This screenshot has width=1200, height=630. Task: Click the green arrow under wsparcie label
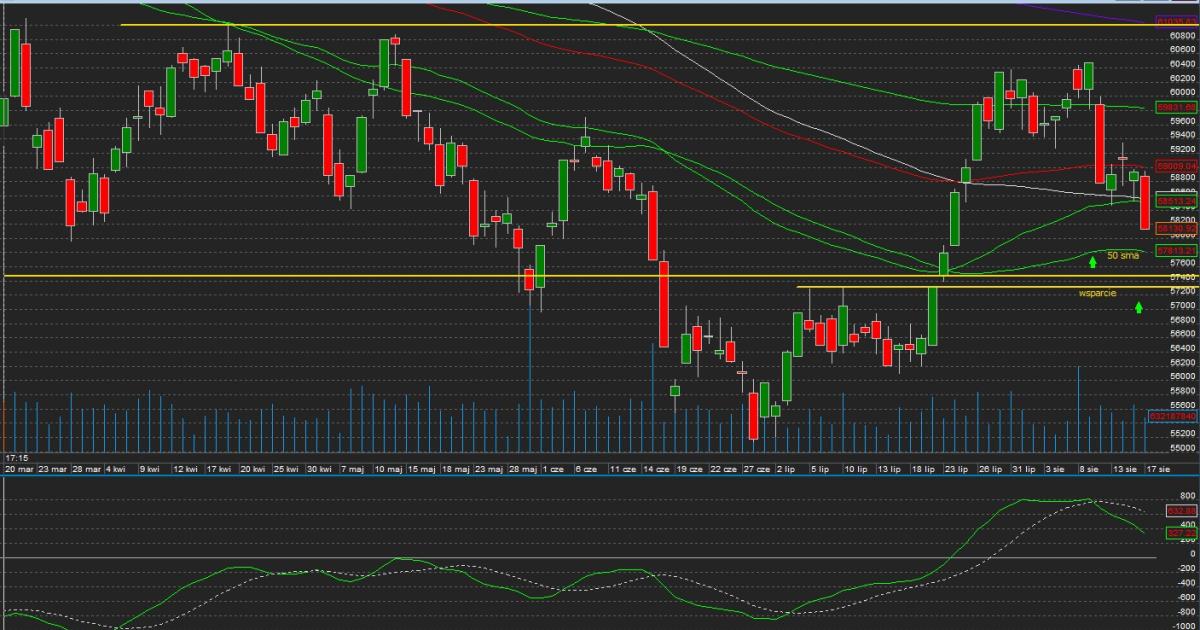click(x=1139, y=306)
